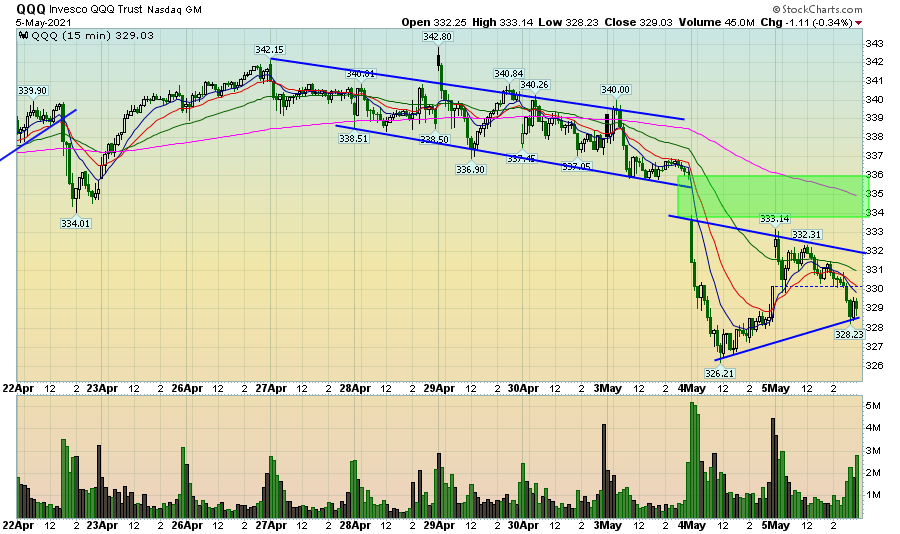Click 342 on the price axis
Screen dimensions: 900x534
(x=874, y=62)
